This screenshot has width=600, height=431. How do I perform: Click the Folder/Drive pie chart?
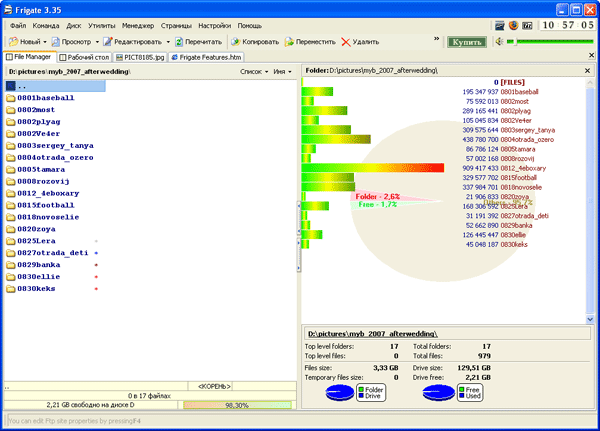pyautogui.click(x=340, y=393)
